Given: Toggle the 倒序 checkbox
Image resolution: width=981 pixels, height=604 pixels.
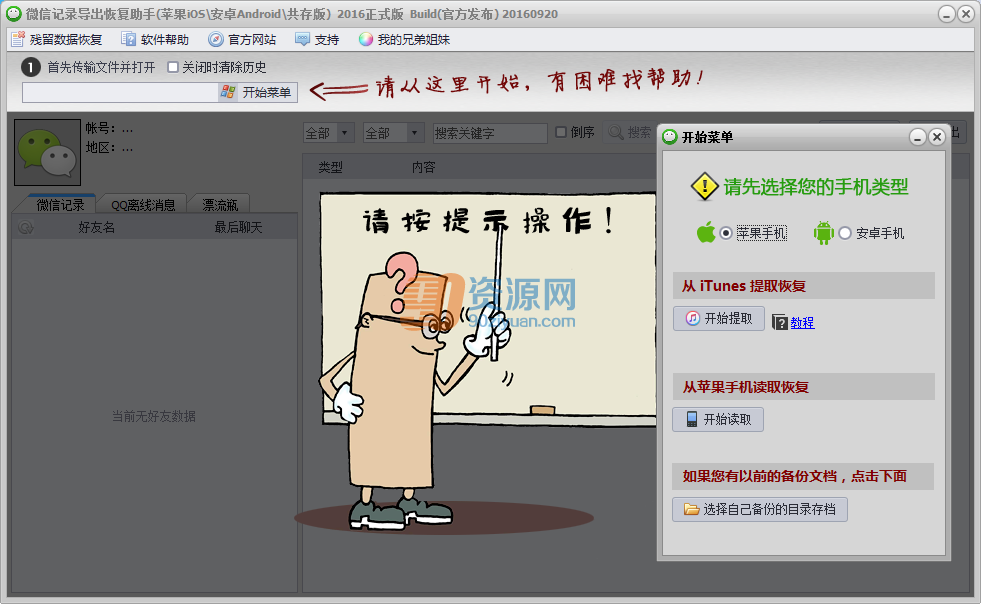Looking at the screenshot, I should 561,132.
